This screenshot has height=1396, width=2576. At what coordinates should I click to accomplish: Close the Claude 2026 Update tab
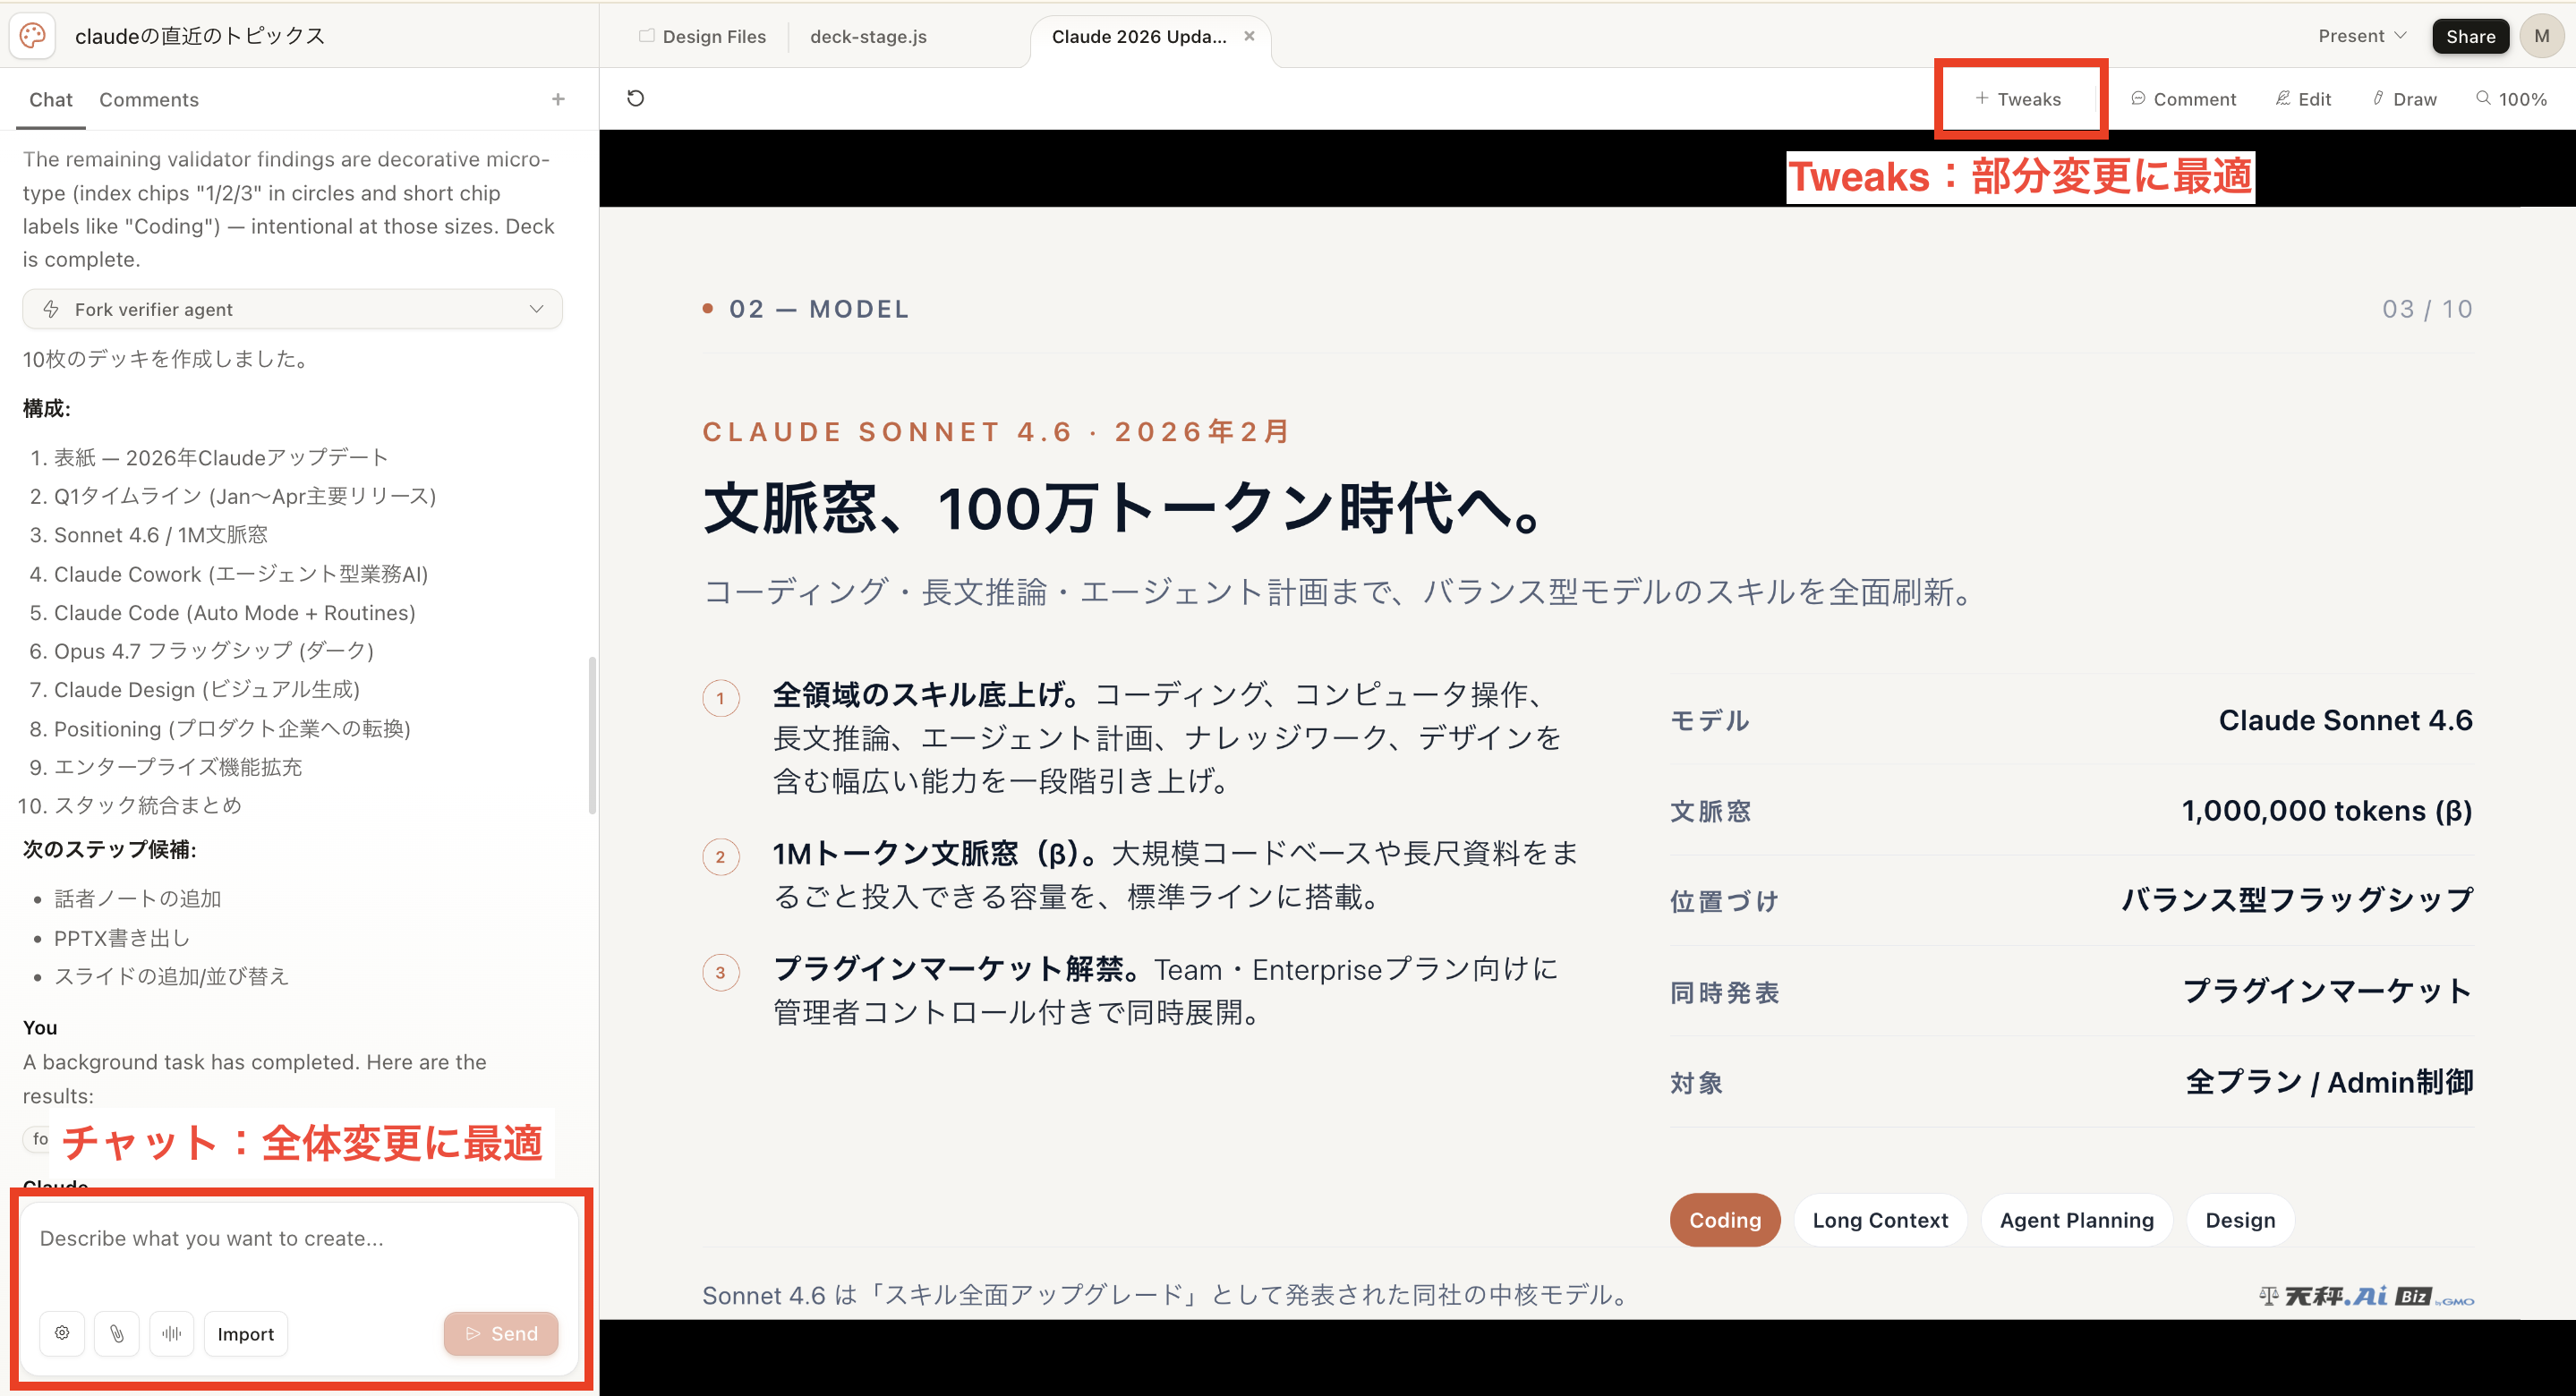click(x=1249, y=36)
